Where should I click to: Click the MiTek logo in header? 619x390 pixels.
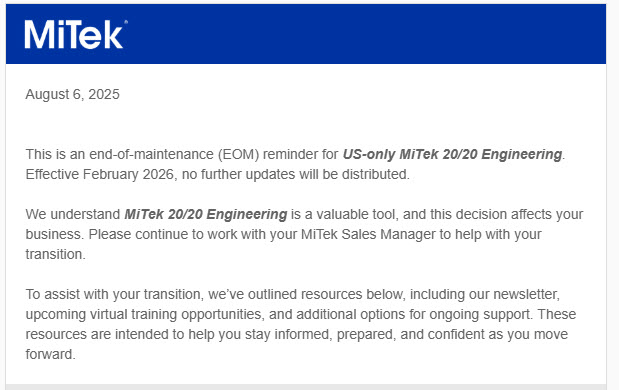click(x=75, y=35)
